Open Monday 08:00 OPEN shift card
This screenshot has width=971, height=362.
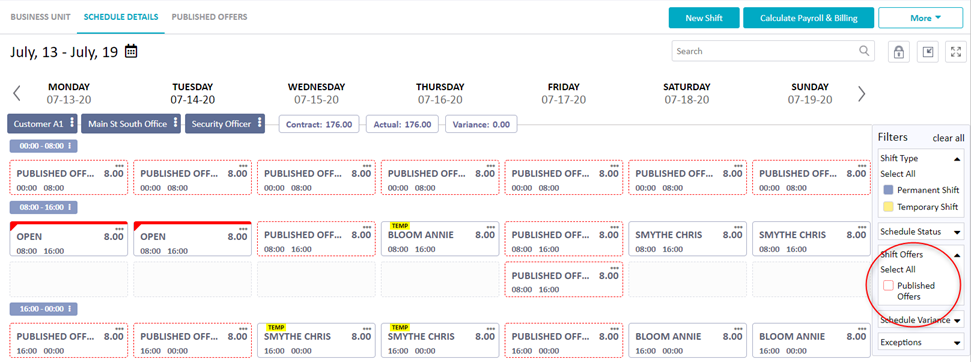69,239
